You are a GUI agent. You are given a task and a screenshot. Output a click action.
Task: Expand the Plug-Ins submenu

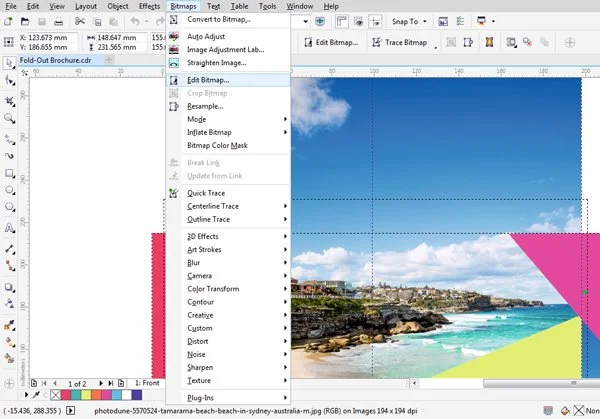pyautogui.click(x=228, y=398)
